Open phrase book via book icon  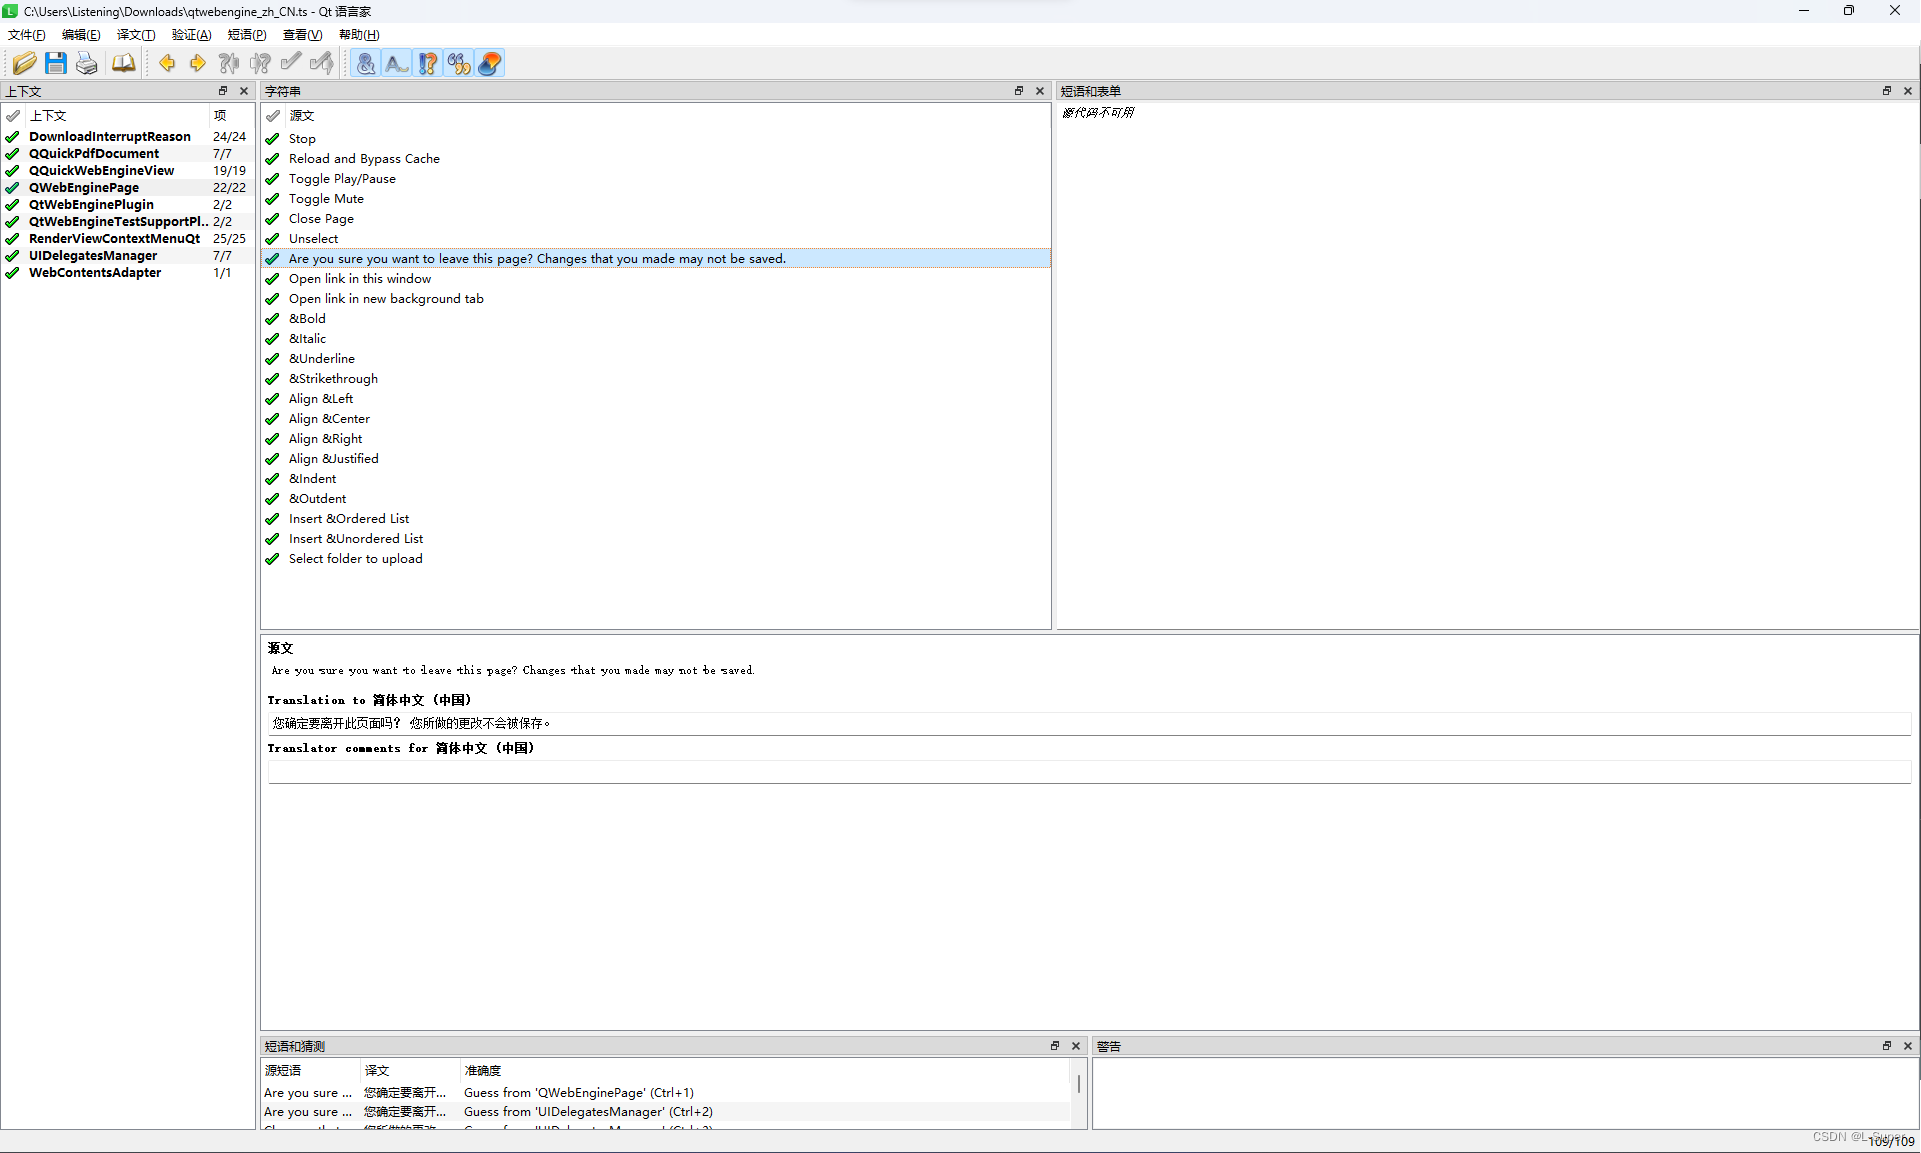pos(123,64)
